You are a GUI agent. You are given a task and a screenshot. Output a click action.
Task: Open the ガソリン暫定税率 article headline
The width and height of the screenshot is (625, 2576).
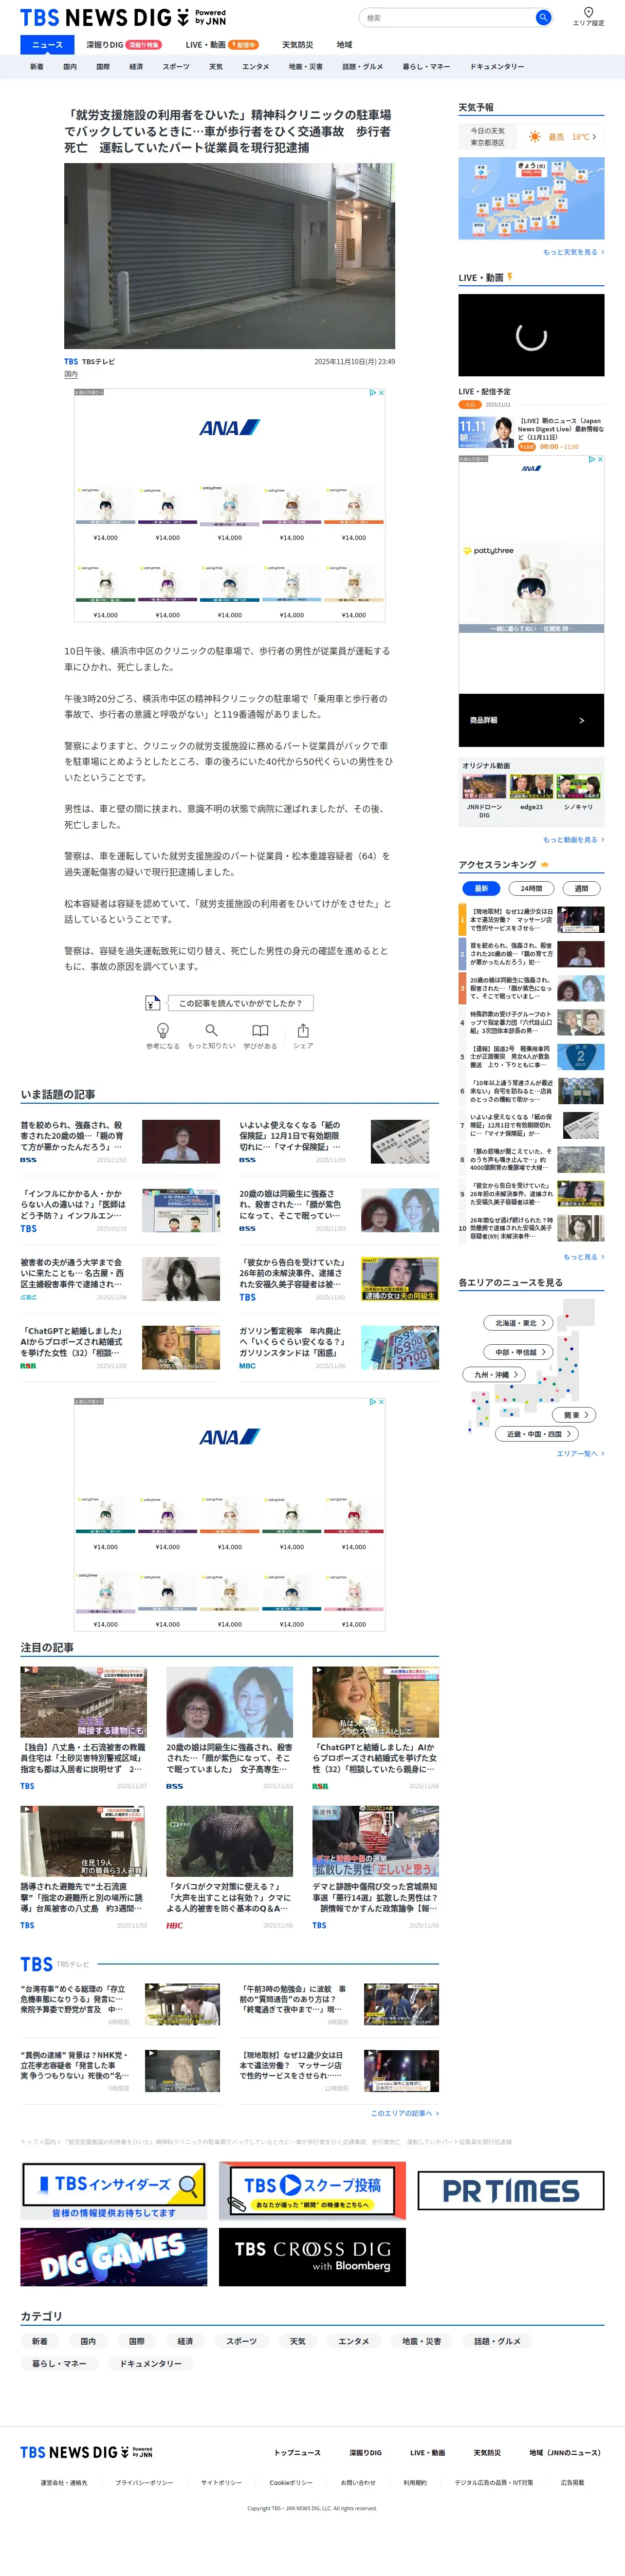292,1342
